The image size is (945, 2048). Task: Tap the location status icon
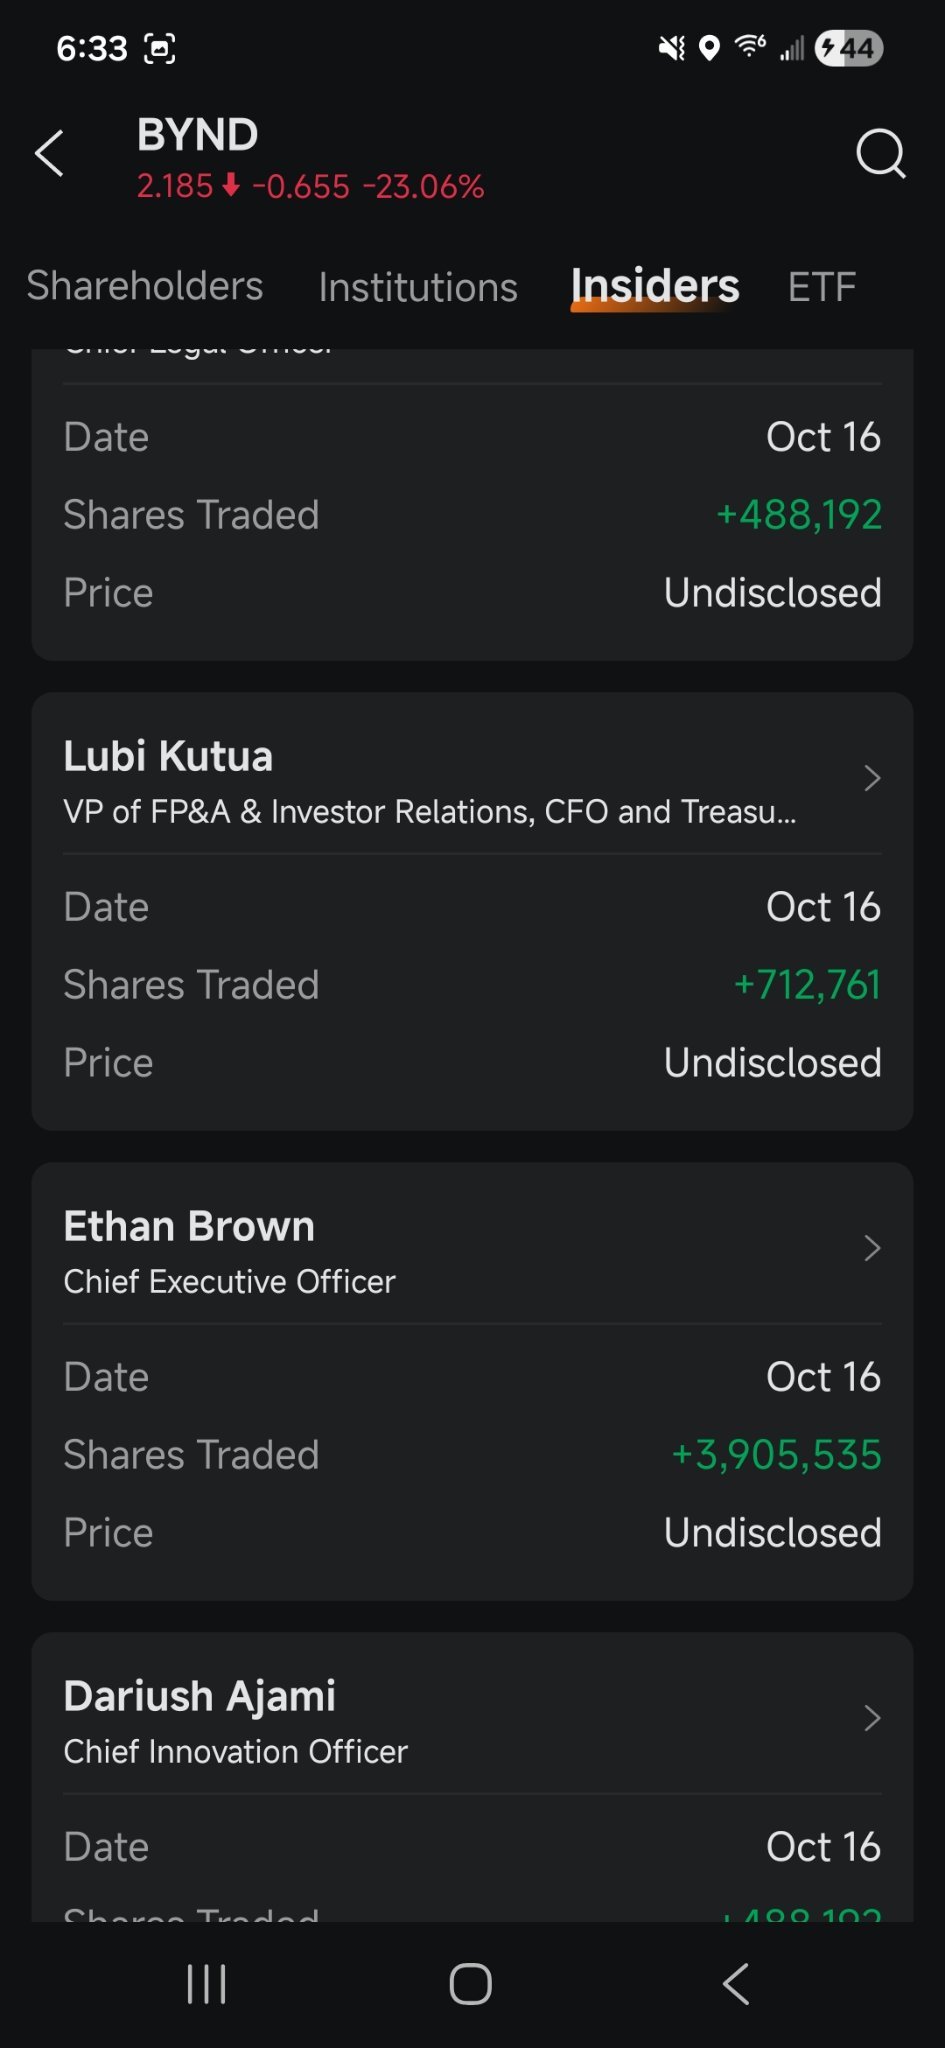(709, 48)
